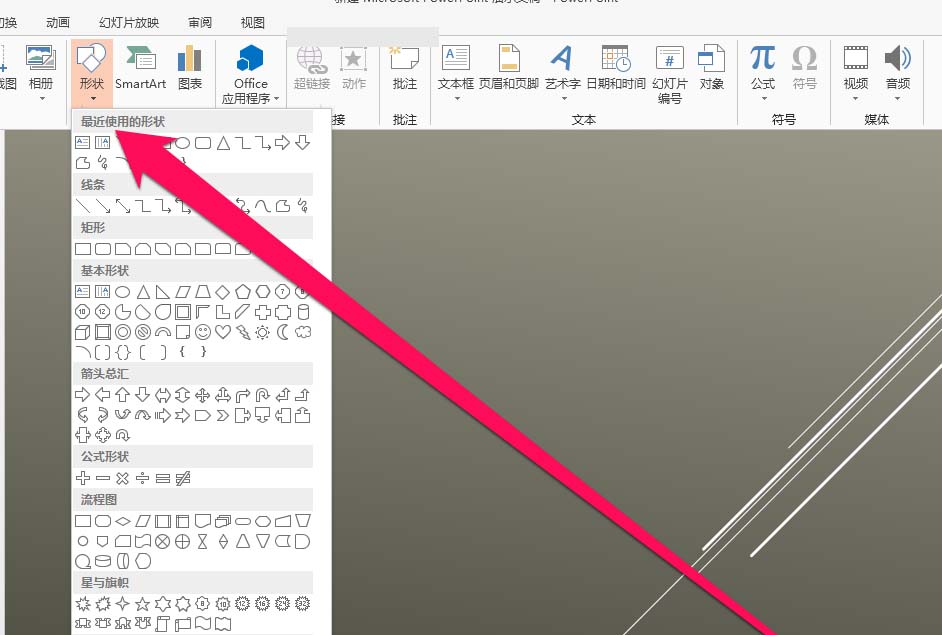Select the right arrow in 箭头总汇
942x635 pixels.
82,395
